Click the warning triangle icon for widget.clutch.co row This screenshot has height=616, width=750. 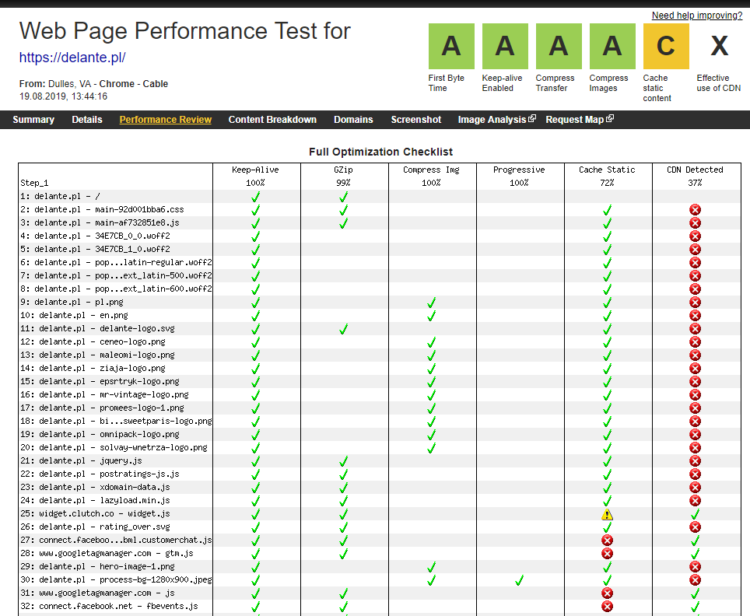pyautogui.click(x=606, y=514)
